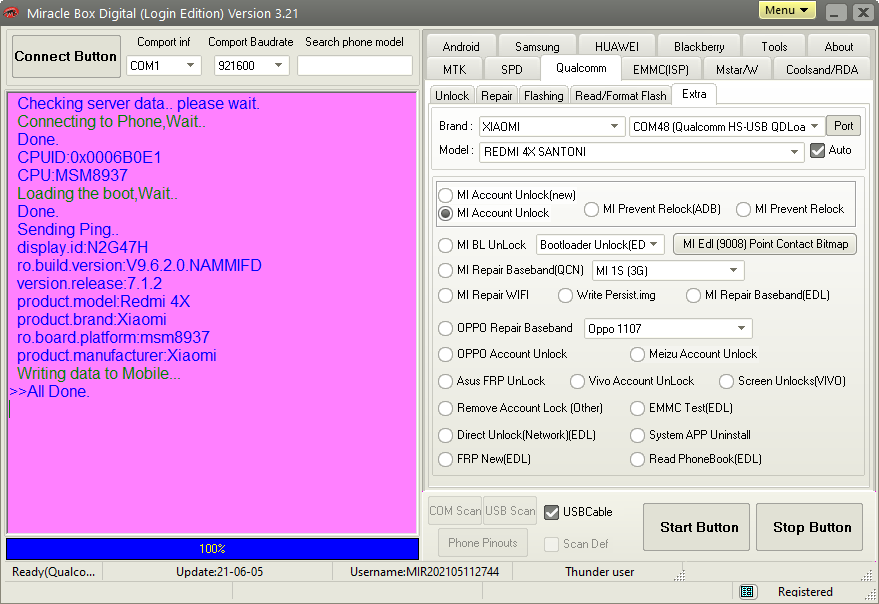Open the About tab
Image resolution: width=879 pixels, height=604 pixels.
click(x=839, y=47)
